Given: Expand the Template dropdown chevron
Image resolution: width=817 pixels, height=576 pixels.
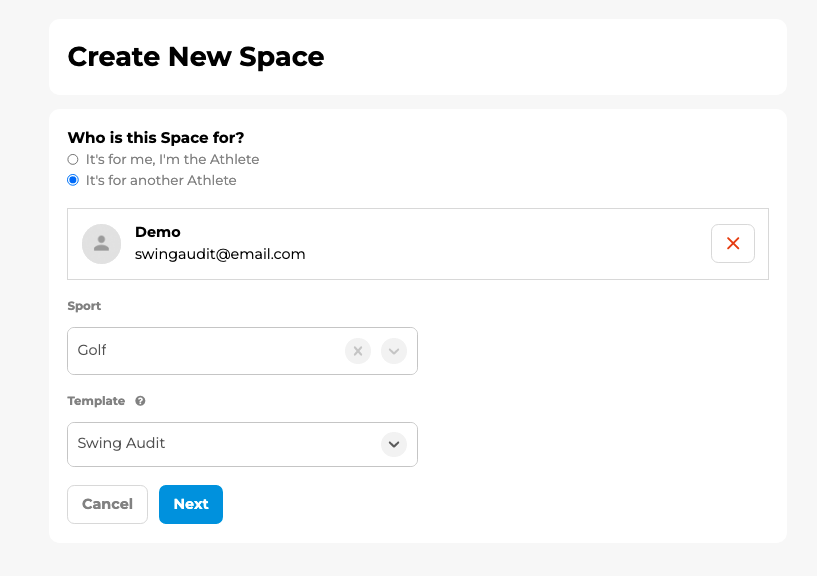Looking at the screenshot, I should tap(394, 444).
